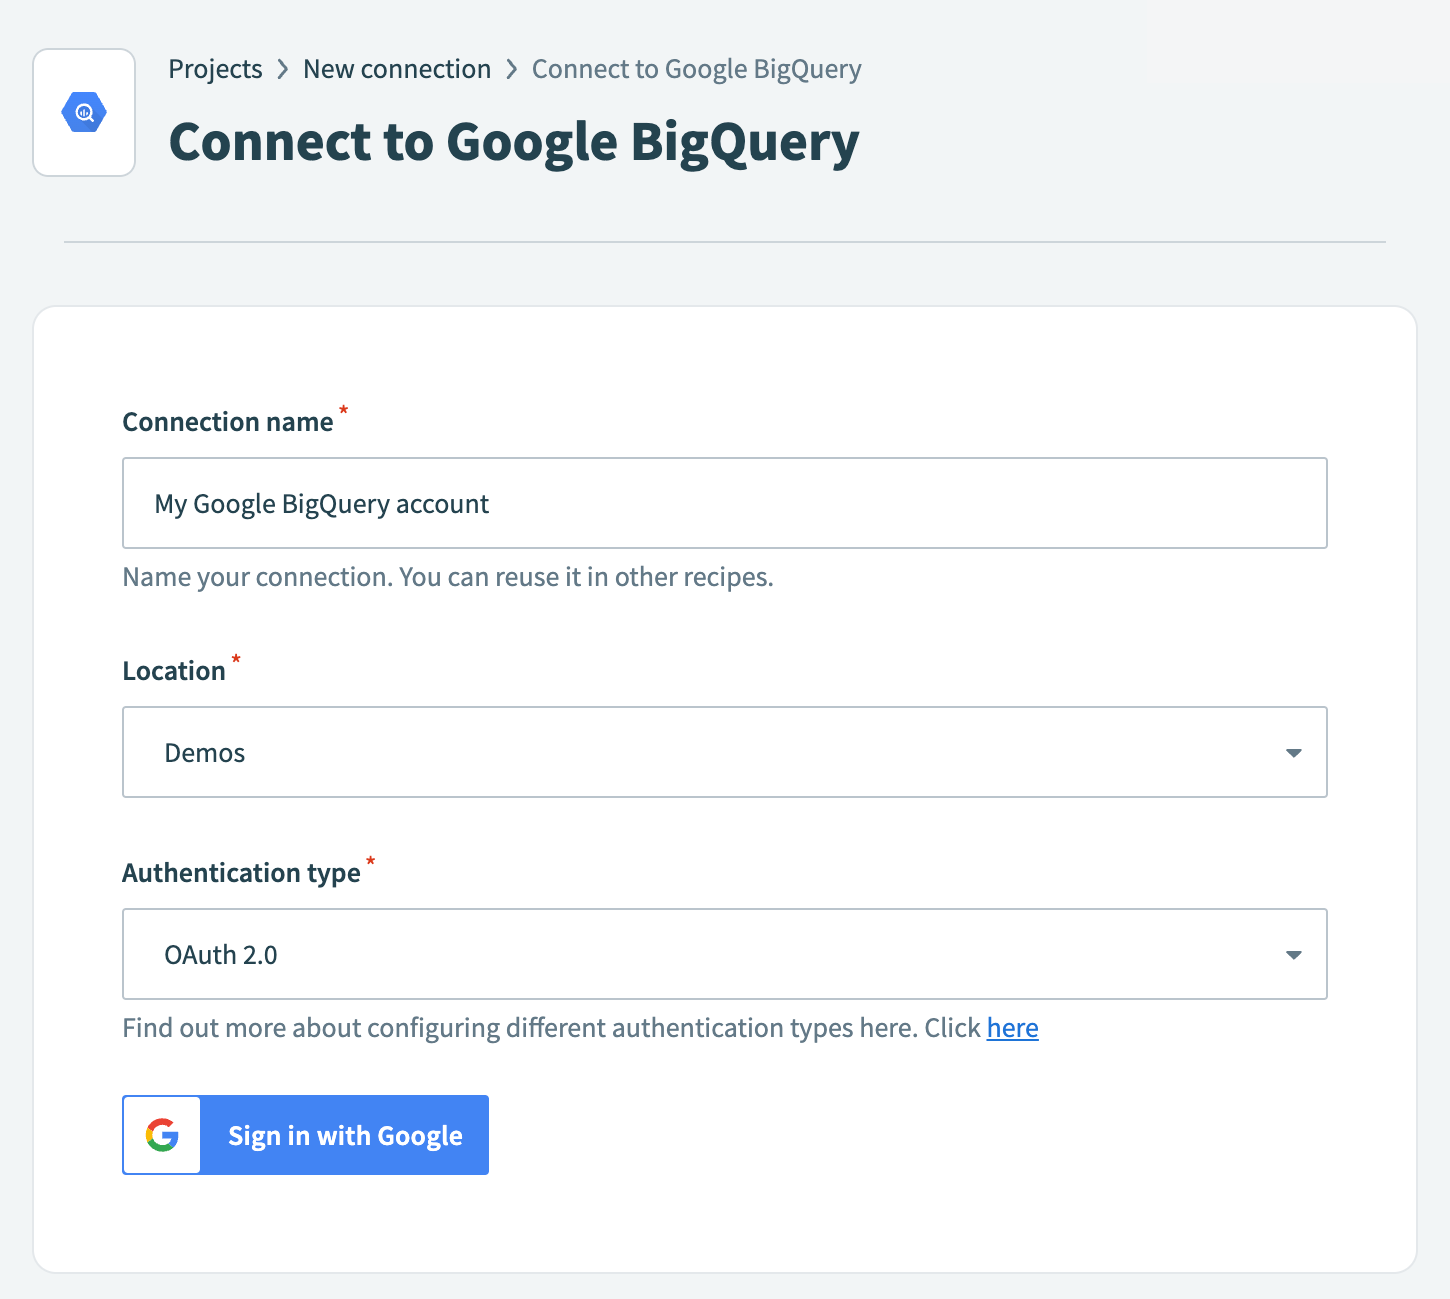This screenshot has height=1299, width=1450.
Task: Click the Authentication type field label
Action: [241, 872]
